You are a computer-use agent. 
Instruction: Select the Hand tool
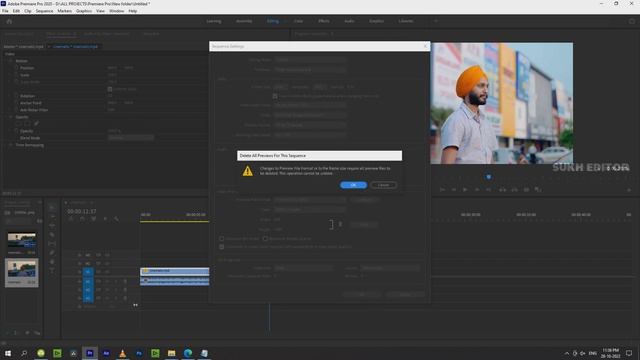[x=52, y=262]
